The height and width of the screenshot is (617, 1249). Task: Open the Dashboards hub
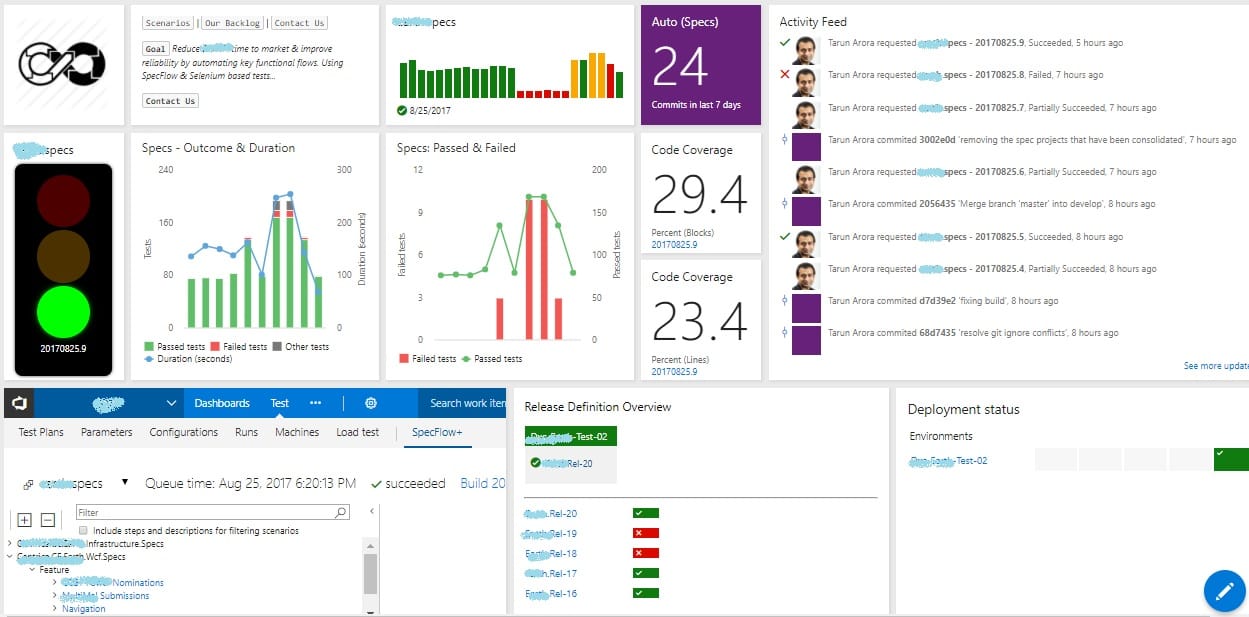click(x=222, y=403)
